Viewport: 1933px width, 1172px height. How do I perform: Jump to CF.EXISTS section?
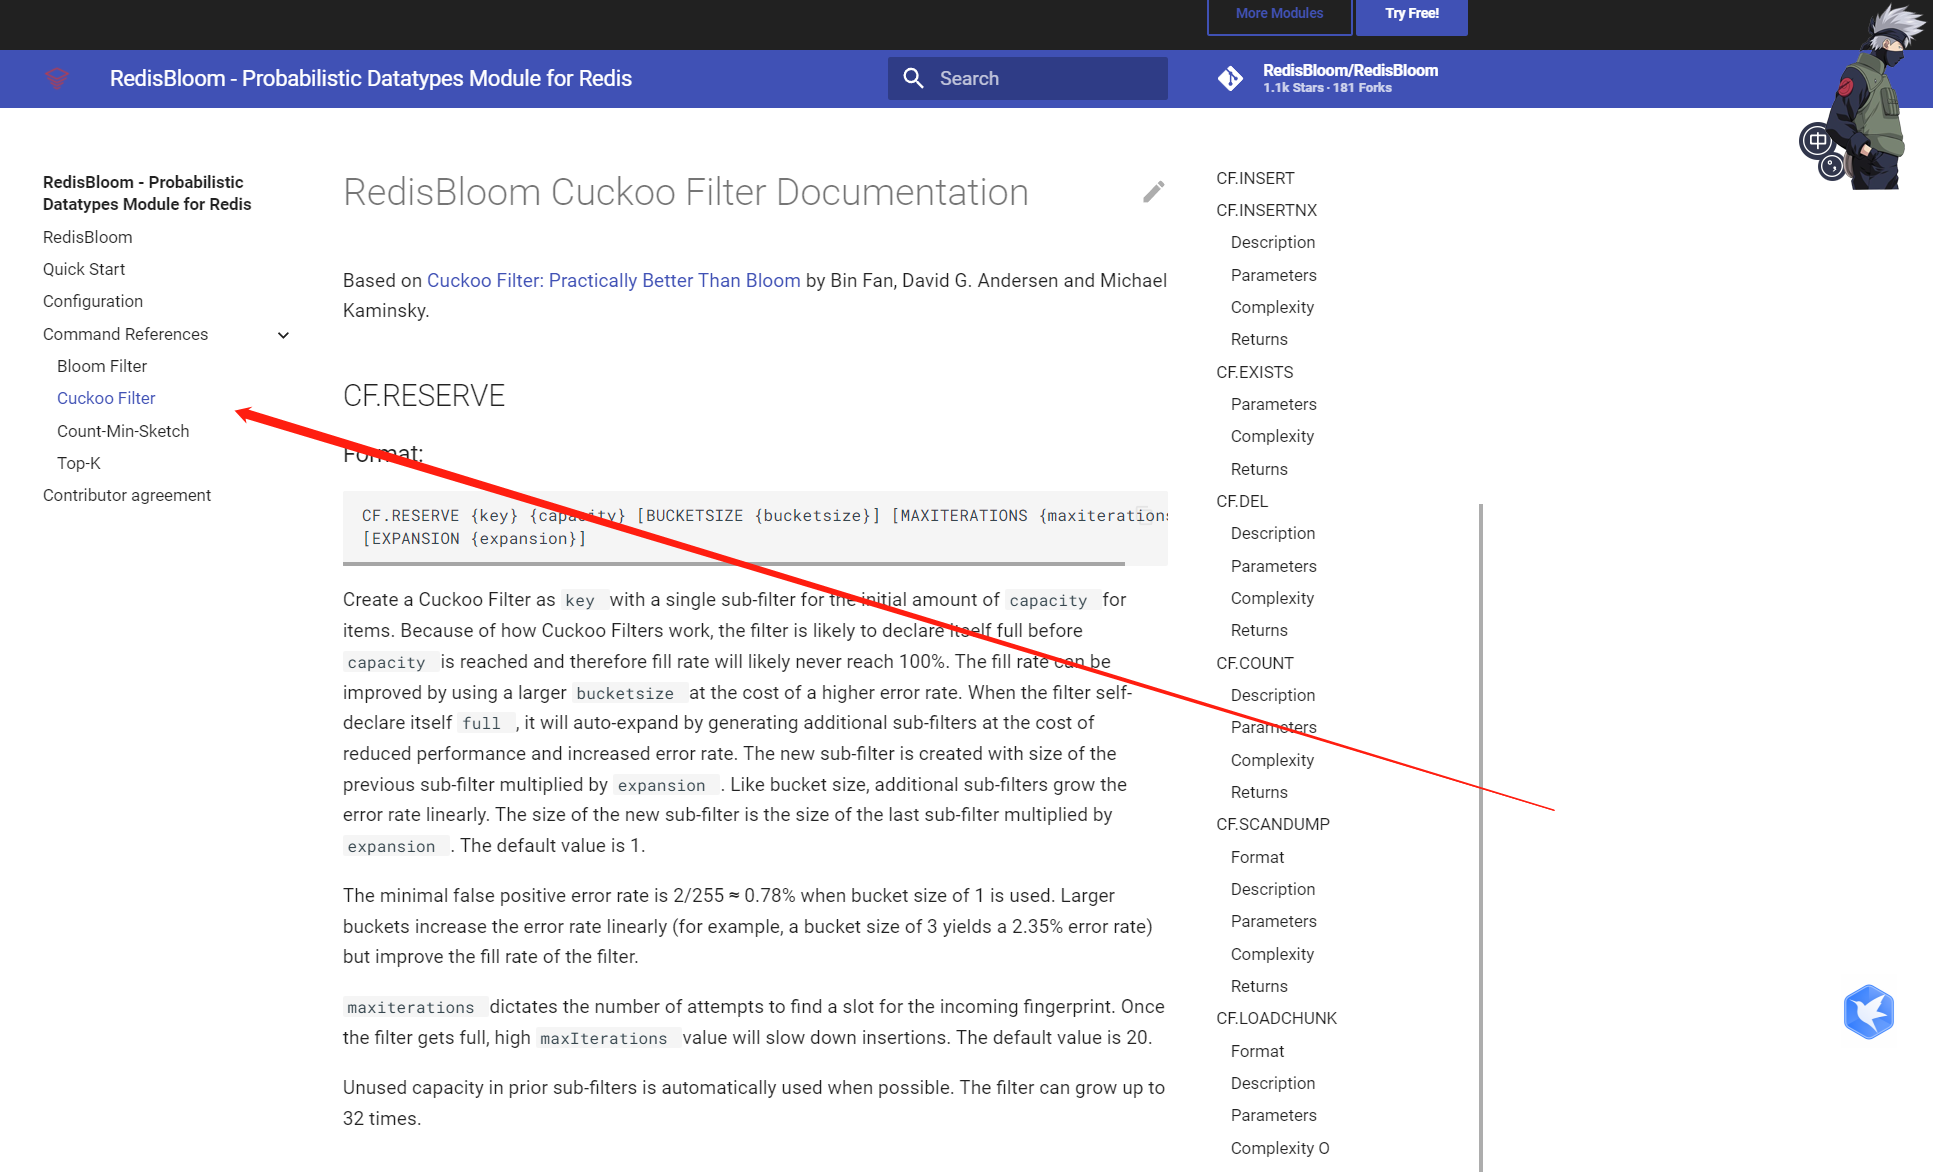(1255, 372)
